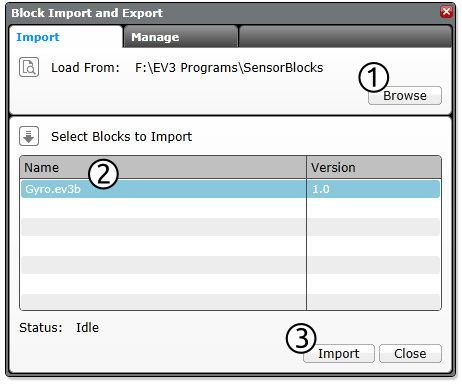Viewport: 462px width, 384px height.
Task: Select the Gyro.ev3b block row
Action: point(230,189)
